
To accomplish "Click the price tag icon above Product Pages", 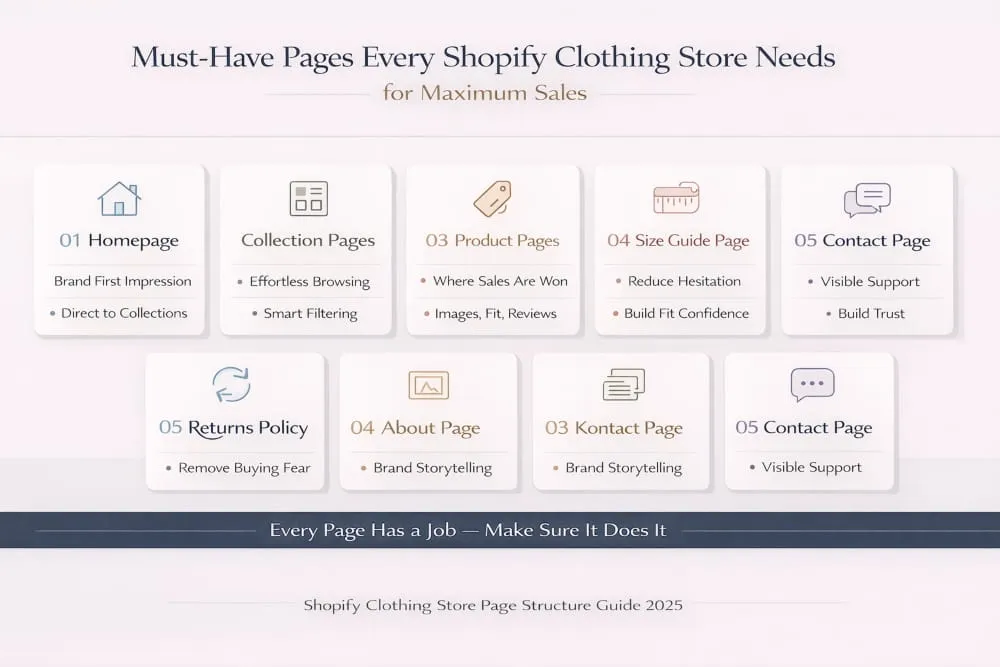I will [x=492, y=198].
